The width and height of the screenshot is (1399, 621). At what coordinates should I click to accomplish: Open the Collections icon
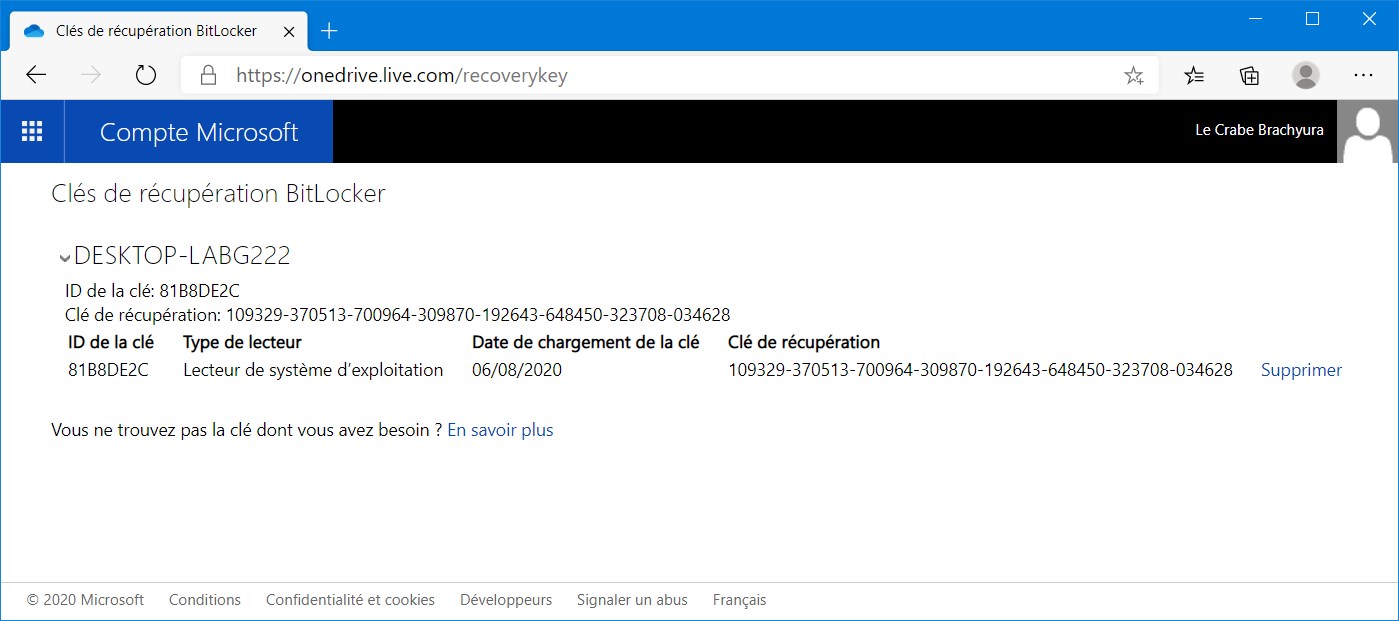[x=1249, y=75]
